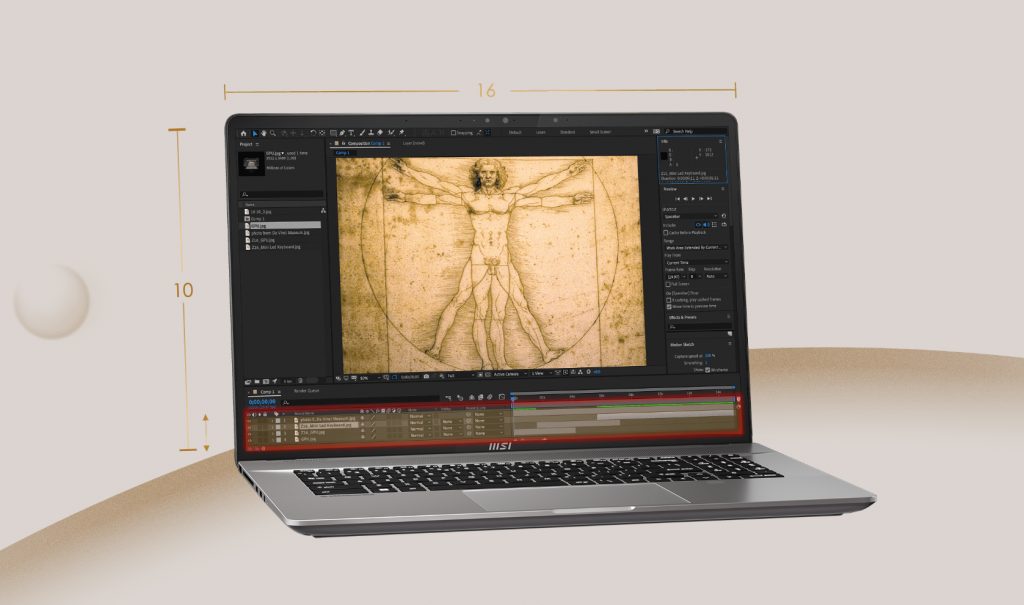Open the Frame Rate dropdown
1024x605 pixels.
677,276
